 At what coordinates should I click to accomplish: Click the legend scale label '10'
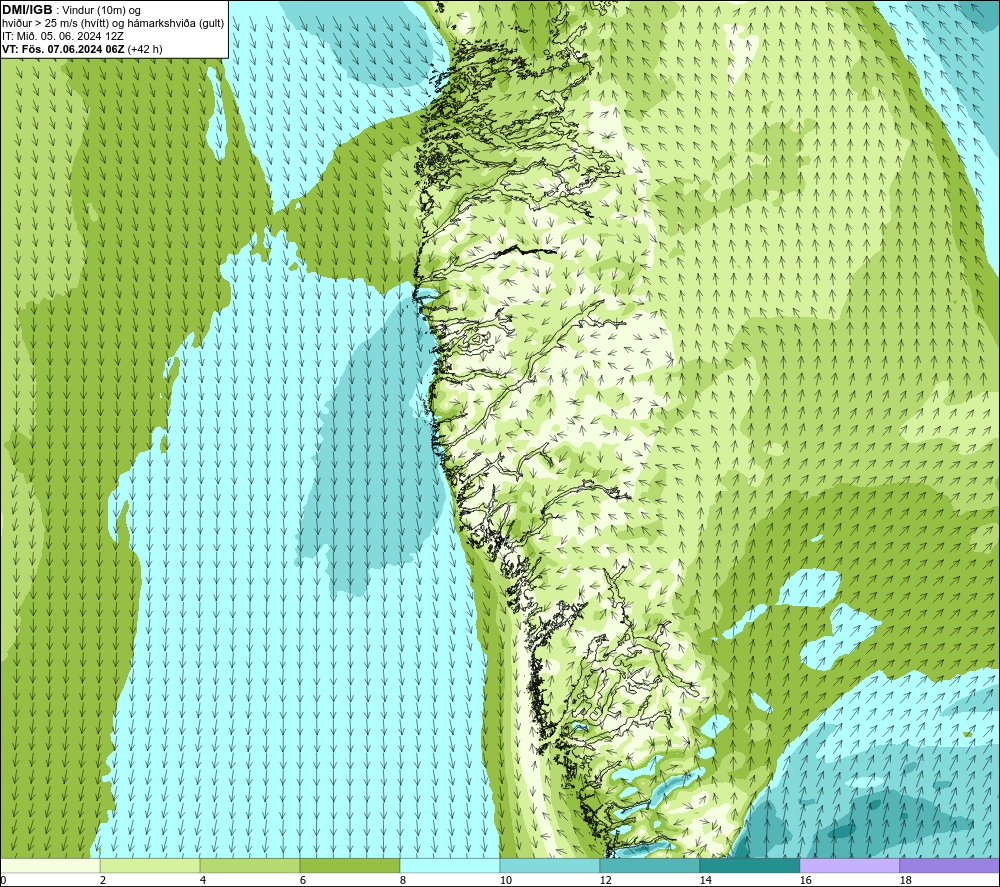point(505,880)
